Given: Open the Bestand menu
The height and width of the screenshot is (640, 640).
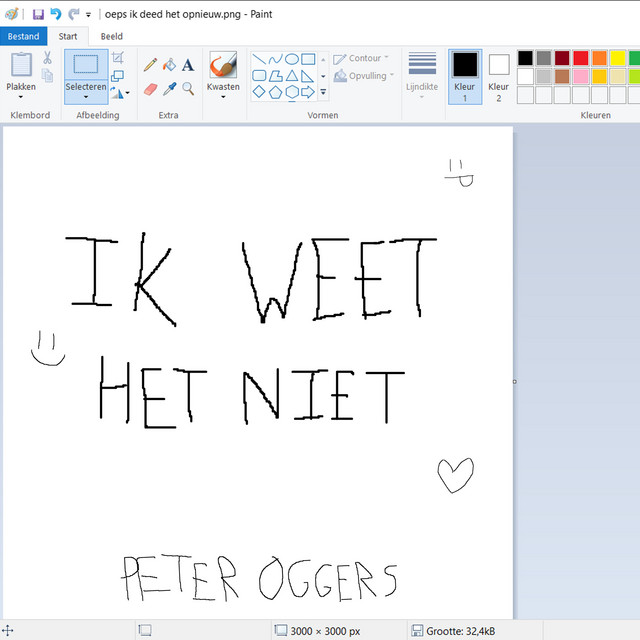Looking at the screenshot, I should click(x=23, y=37).
